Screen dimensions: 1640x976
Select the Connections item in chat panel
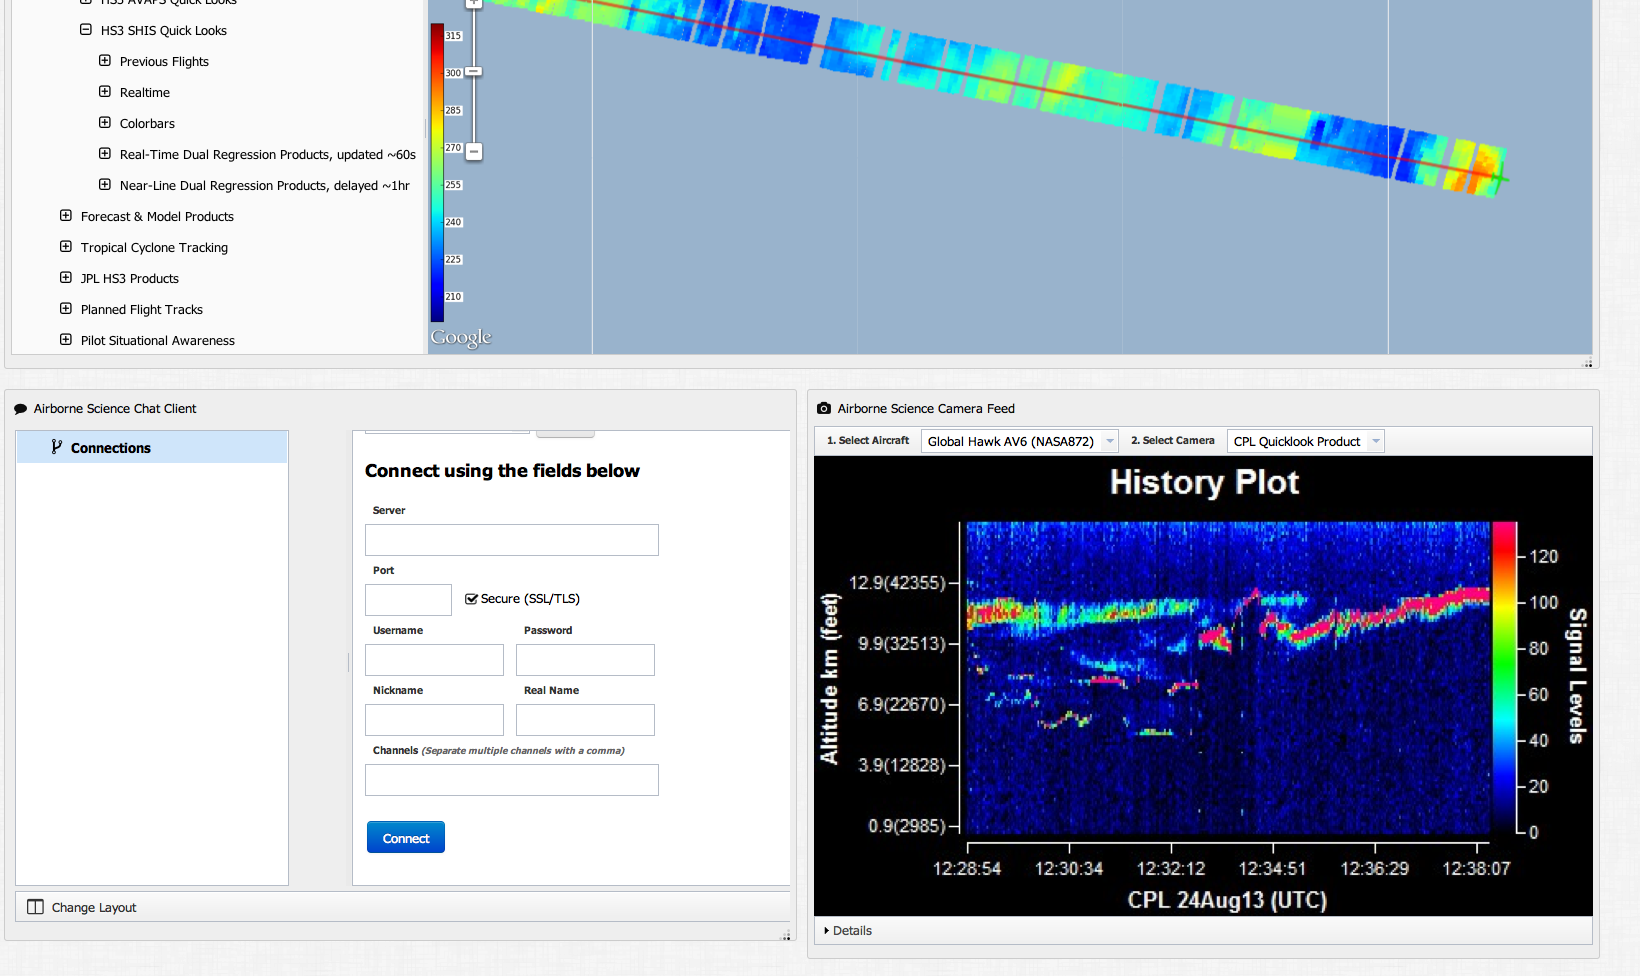110,448
